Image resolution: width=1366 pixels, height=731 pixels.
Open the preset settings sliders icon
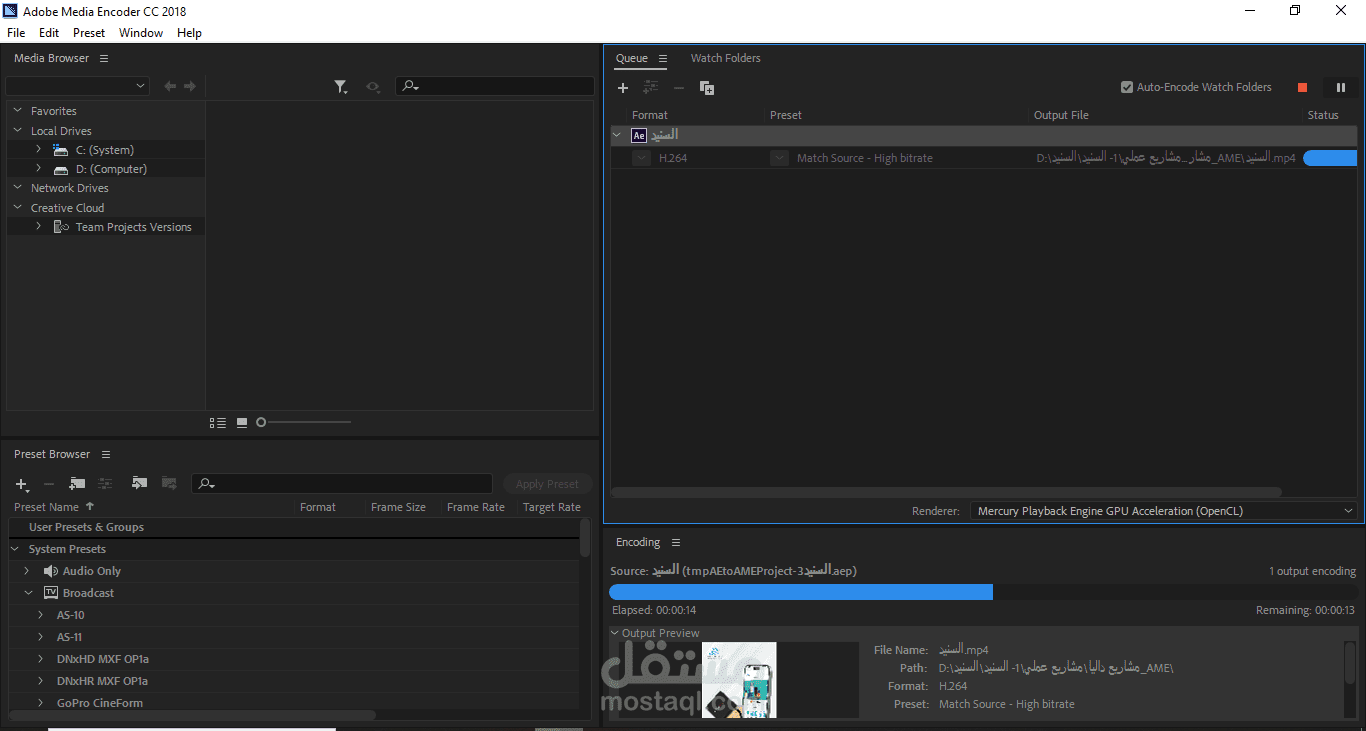106,484
